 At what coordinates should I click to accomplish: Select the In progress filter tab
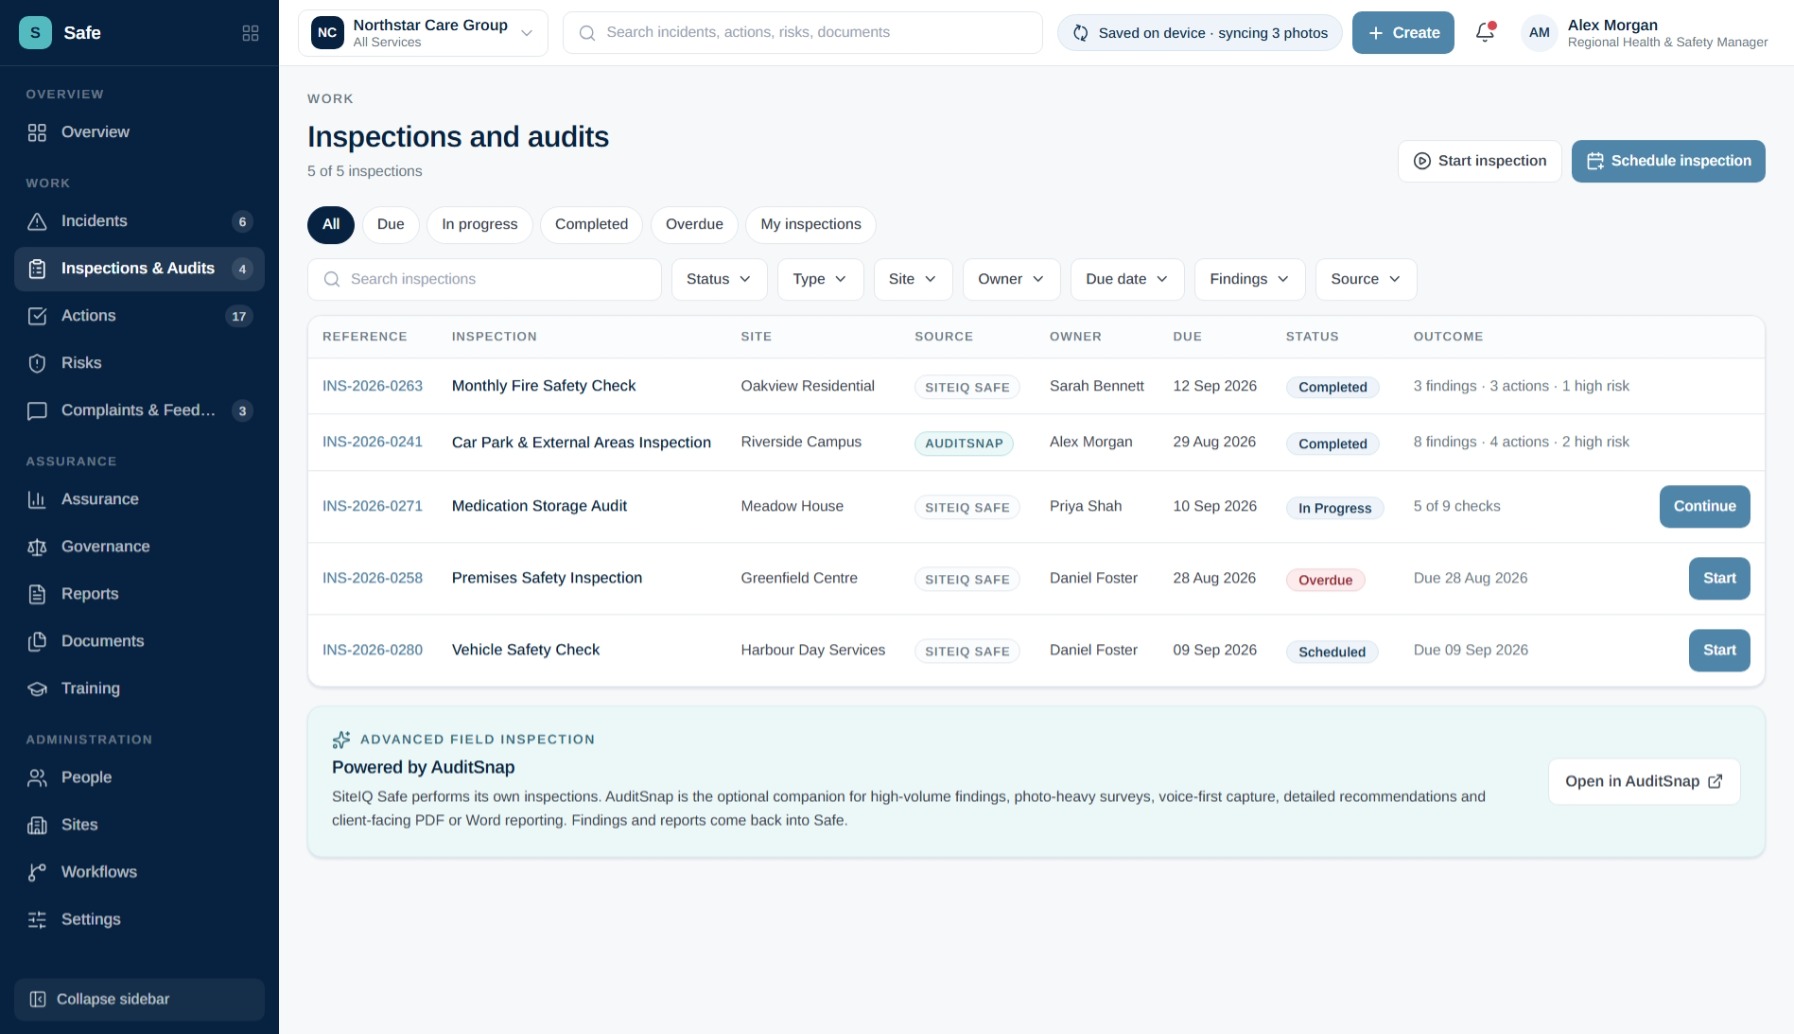point(480,224)
